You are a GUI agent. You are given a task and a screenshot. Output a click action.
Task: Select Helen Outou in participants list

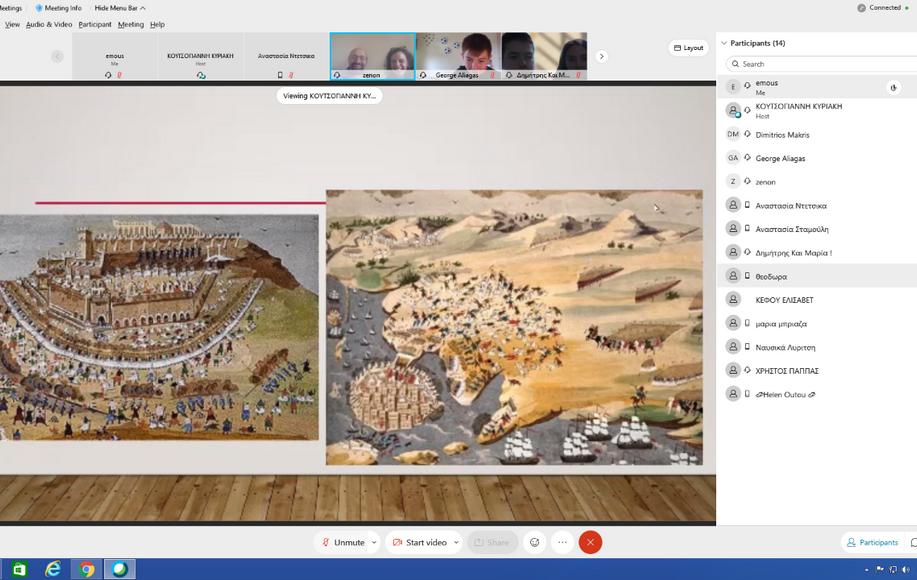tap(816, 394)
